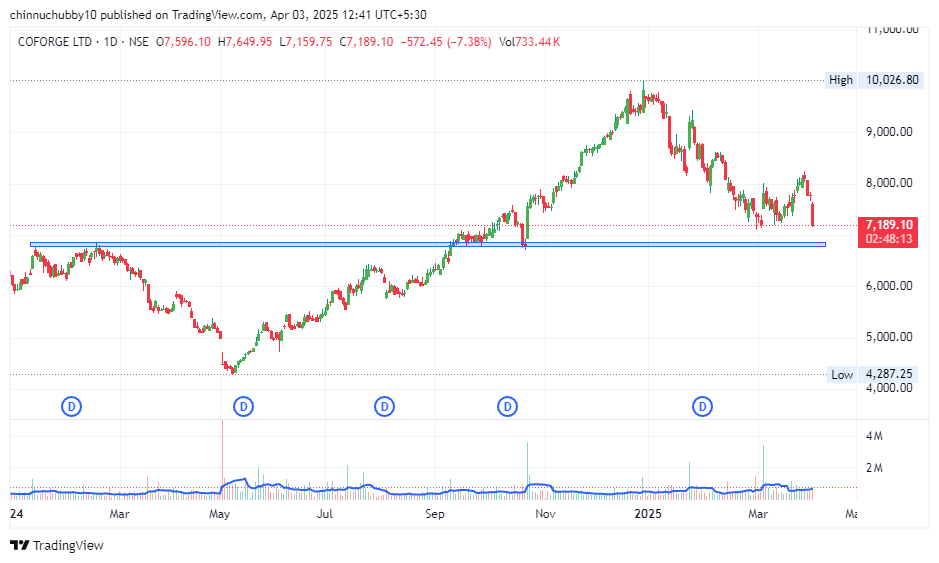Screen dimensions: 939x563
Task: Click the low value L7,159.75
Action: tap(305, 42)
